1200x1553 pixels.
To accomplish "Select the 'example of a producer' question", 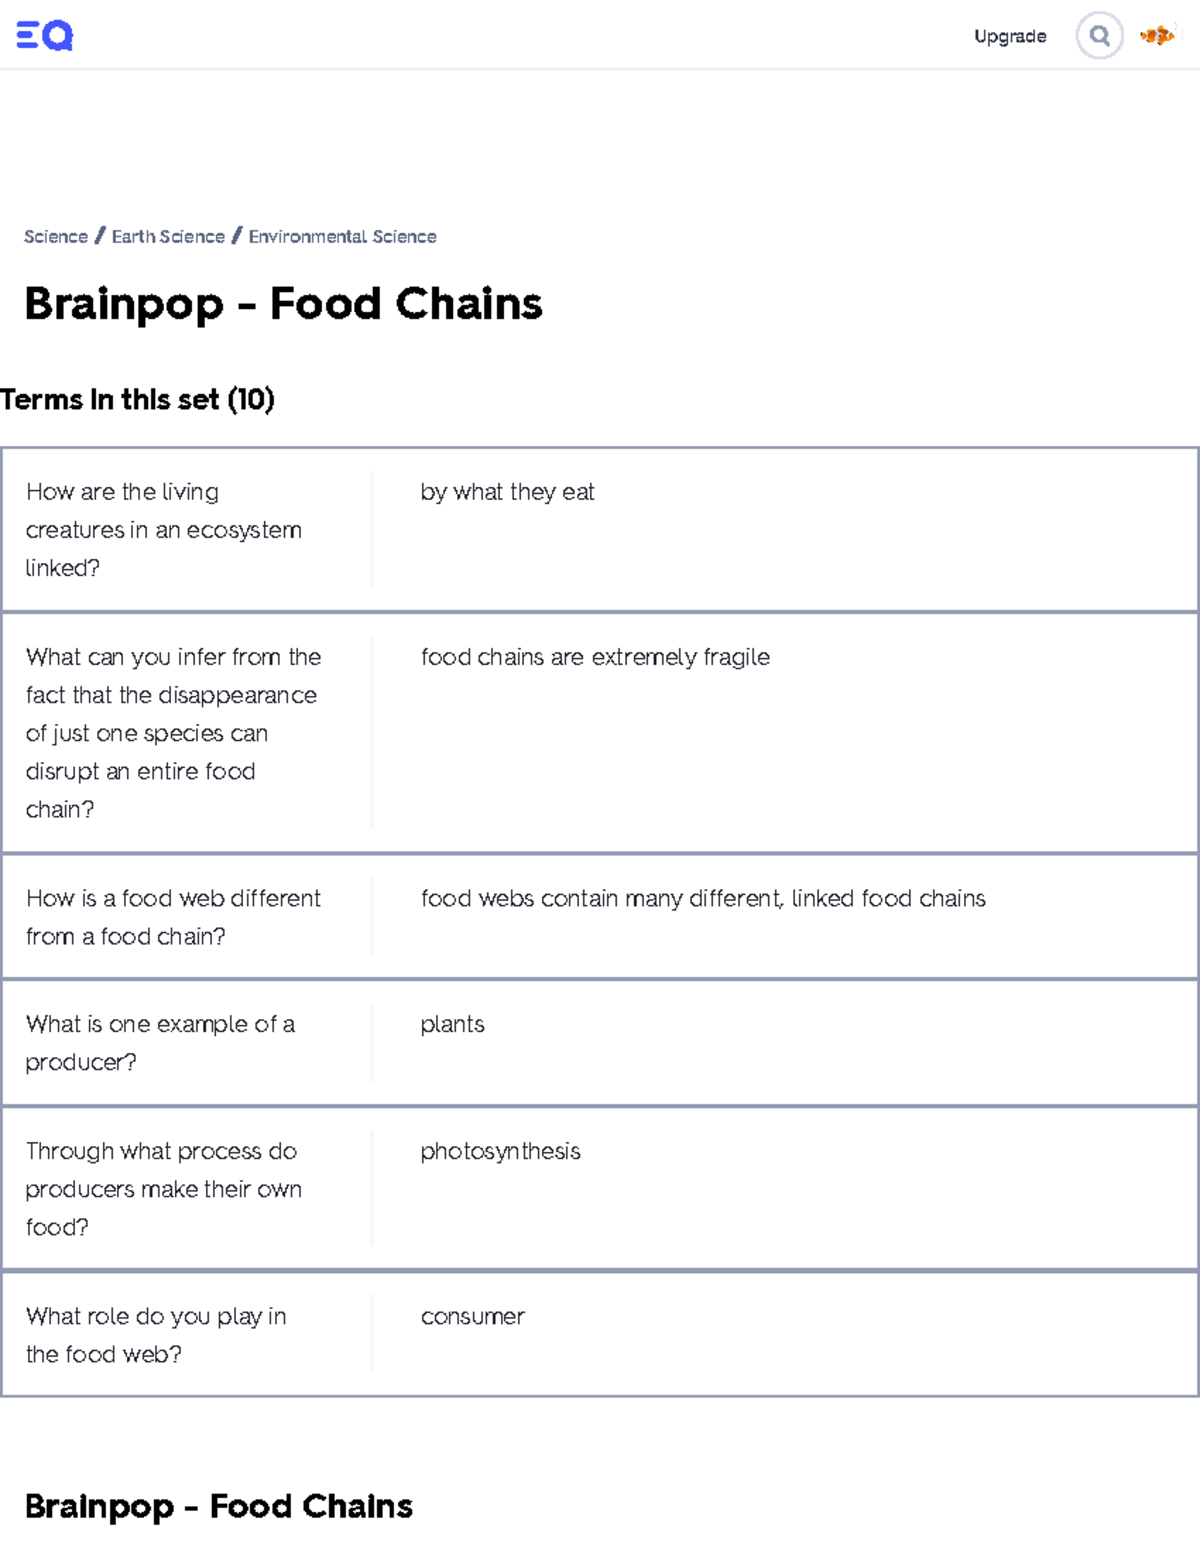I will (x=160, y=1043).
